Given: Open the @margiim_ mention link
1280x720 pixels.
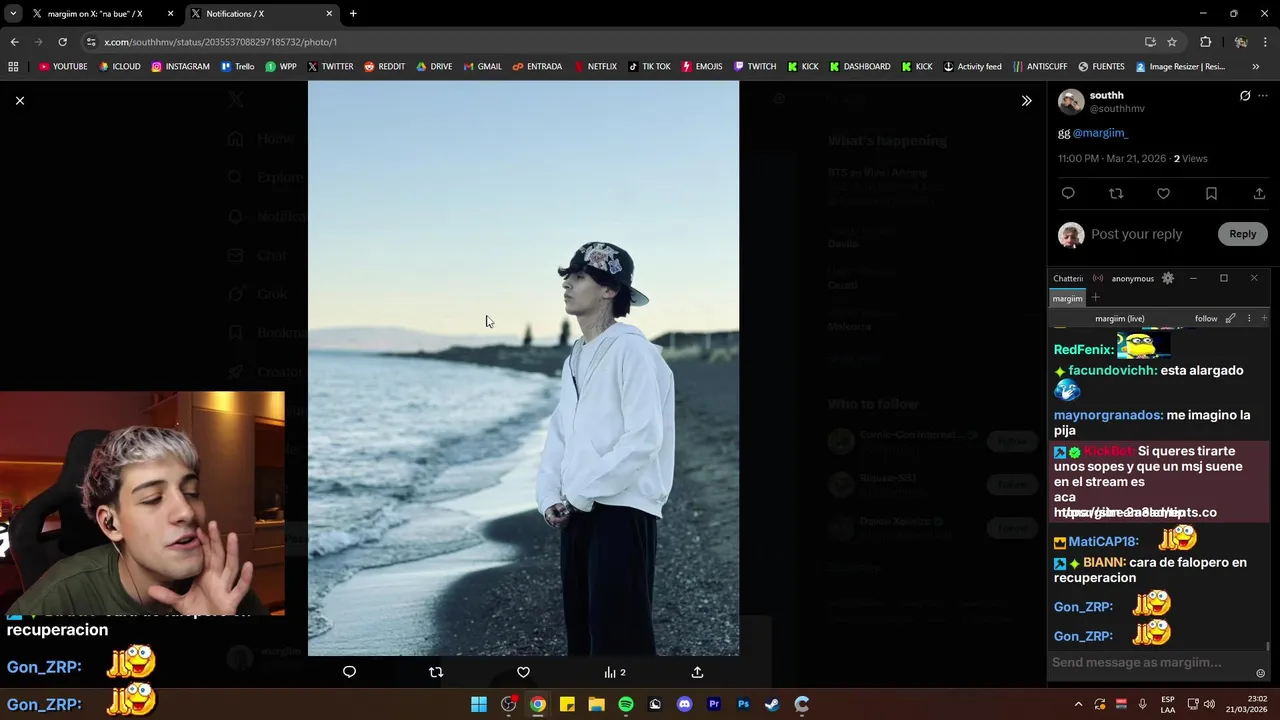Looking at the screenshot, I should 1100,133.
